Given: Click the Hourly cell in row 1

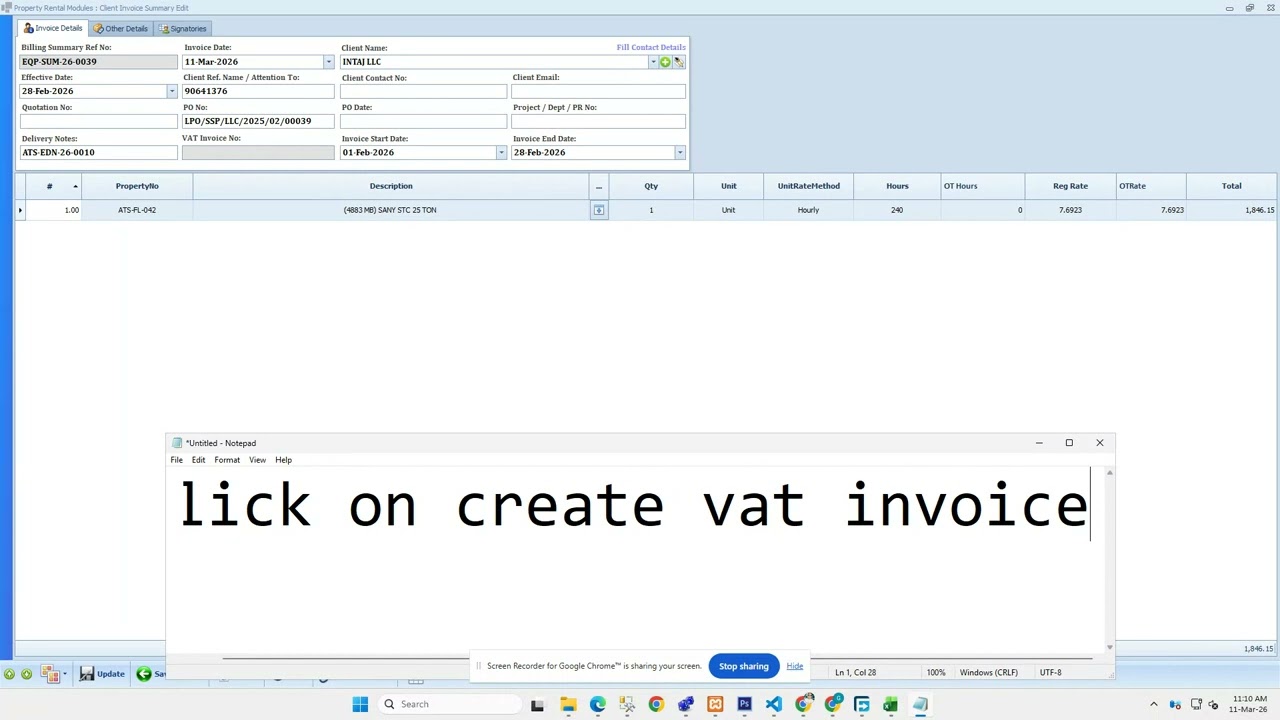Looking at the screenshot, I should pyautogui.click(x=809, y=210).
